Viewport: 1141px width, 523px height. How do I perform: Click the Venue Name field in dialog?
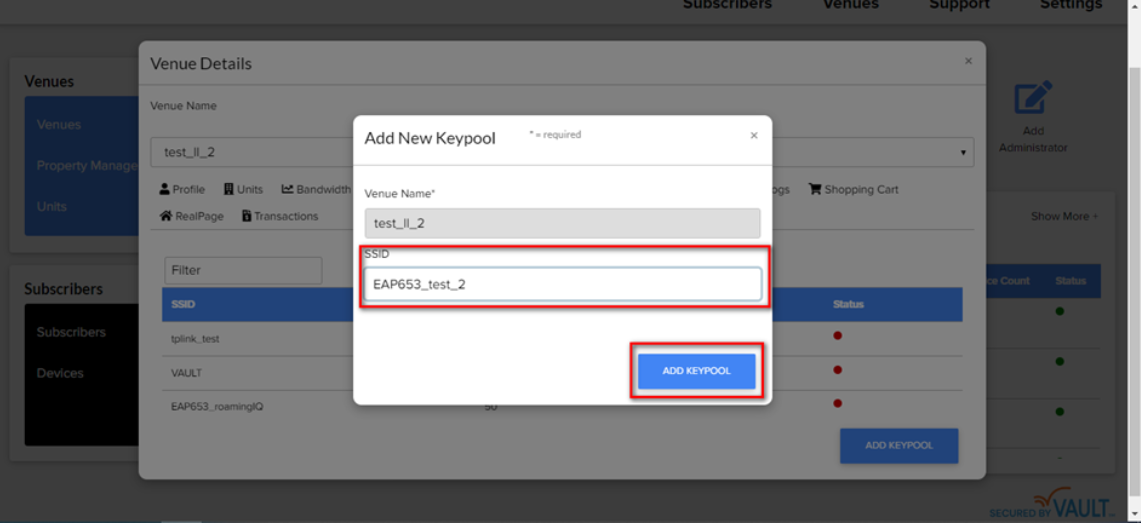(562, 223)
